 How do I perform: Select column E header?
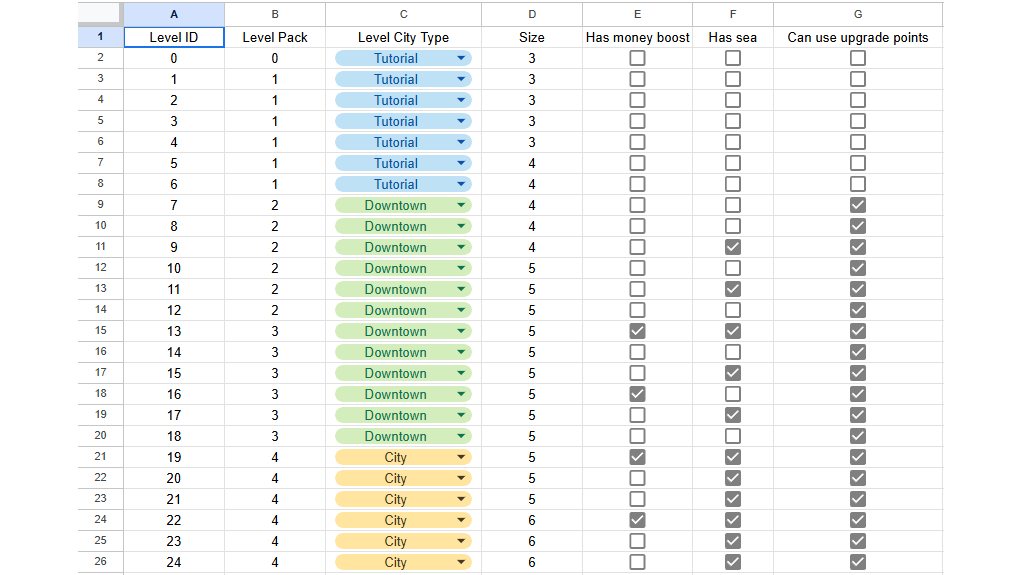tap(637, 14)
